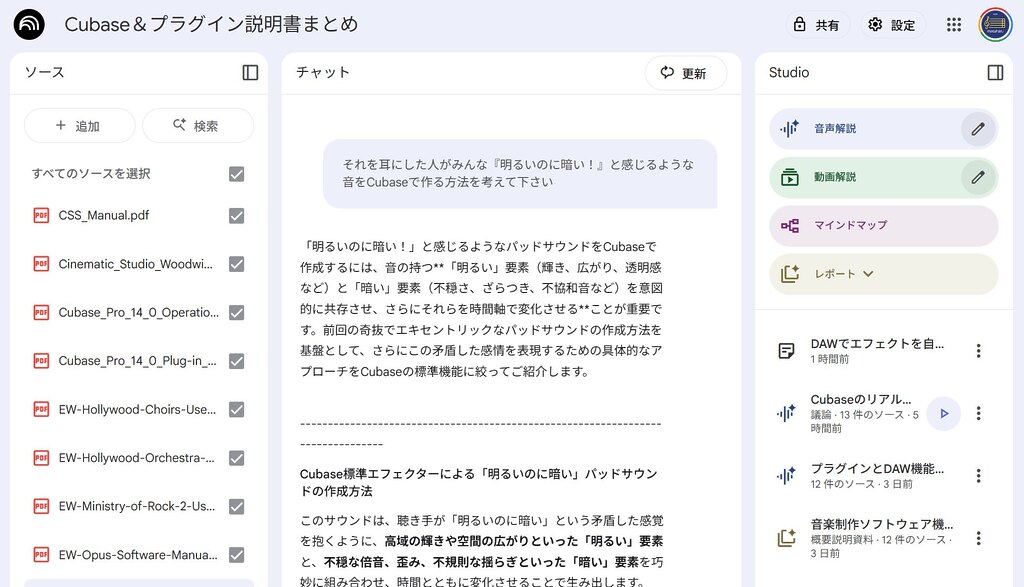This screenshot has height=587, width=1024.
Task: Click the 検索 search sources button
Action: coord(197,125)
